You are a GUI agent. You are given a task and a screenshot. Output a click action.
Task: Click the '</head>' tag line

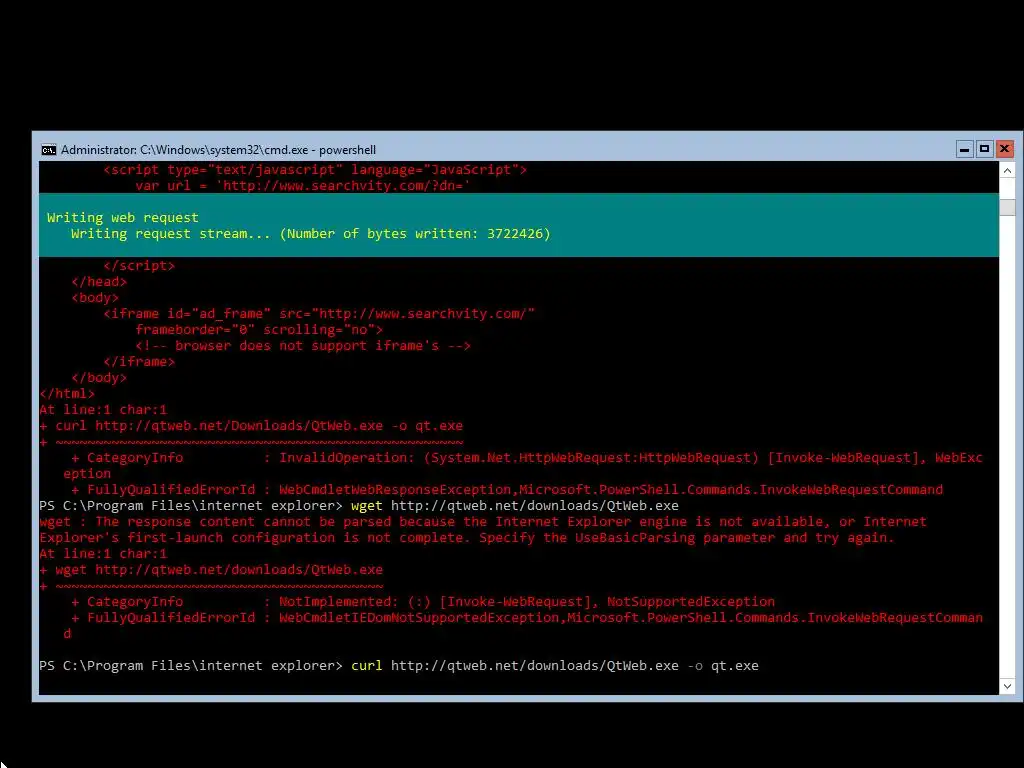click(x=99, y=281)
